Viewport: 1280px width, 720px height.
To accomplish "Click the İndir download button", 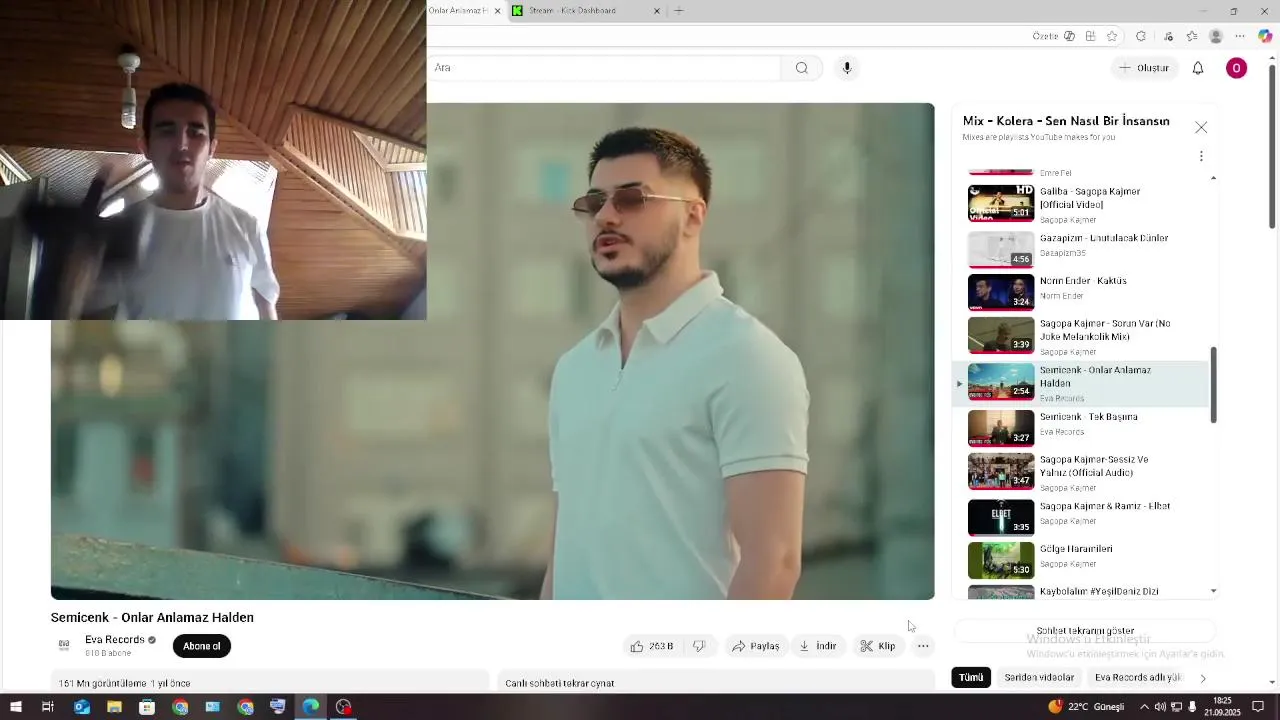I will [817, 646].
